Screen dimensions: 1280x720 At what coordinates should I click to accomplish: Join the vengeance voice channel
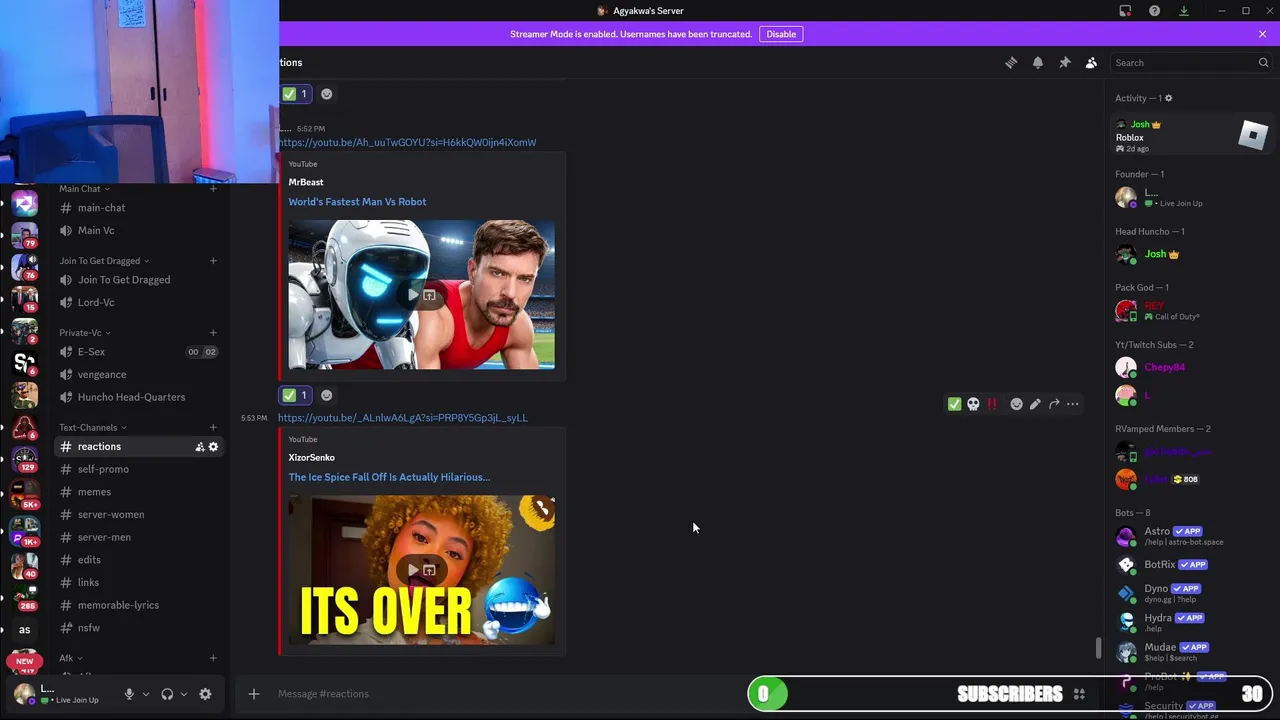pyautogui.click(x=138, y=375)
